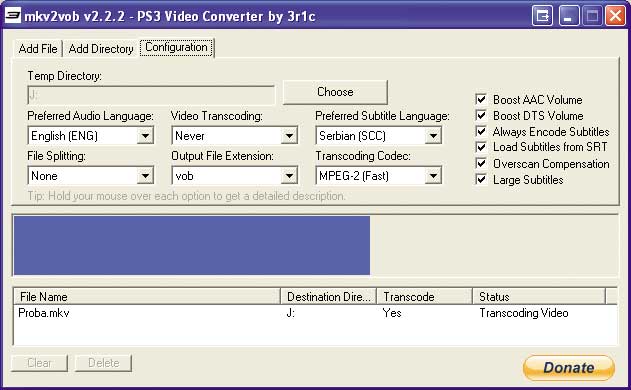This screenshot has height=390, width=631.
Task: Click the 'Yes' transcode cell
Action: click(x=392, y=313)
